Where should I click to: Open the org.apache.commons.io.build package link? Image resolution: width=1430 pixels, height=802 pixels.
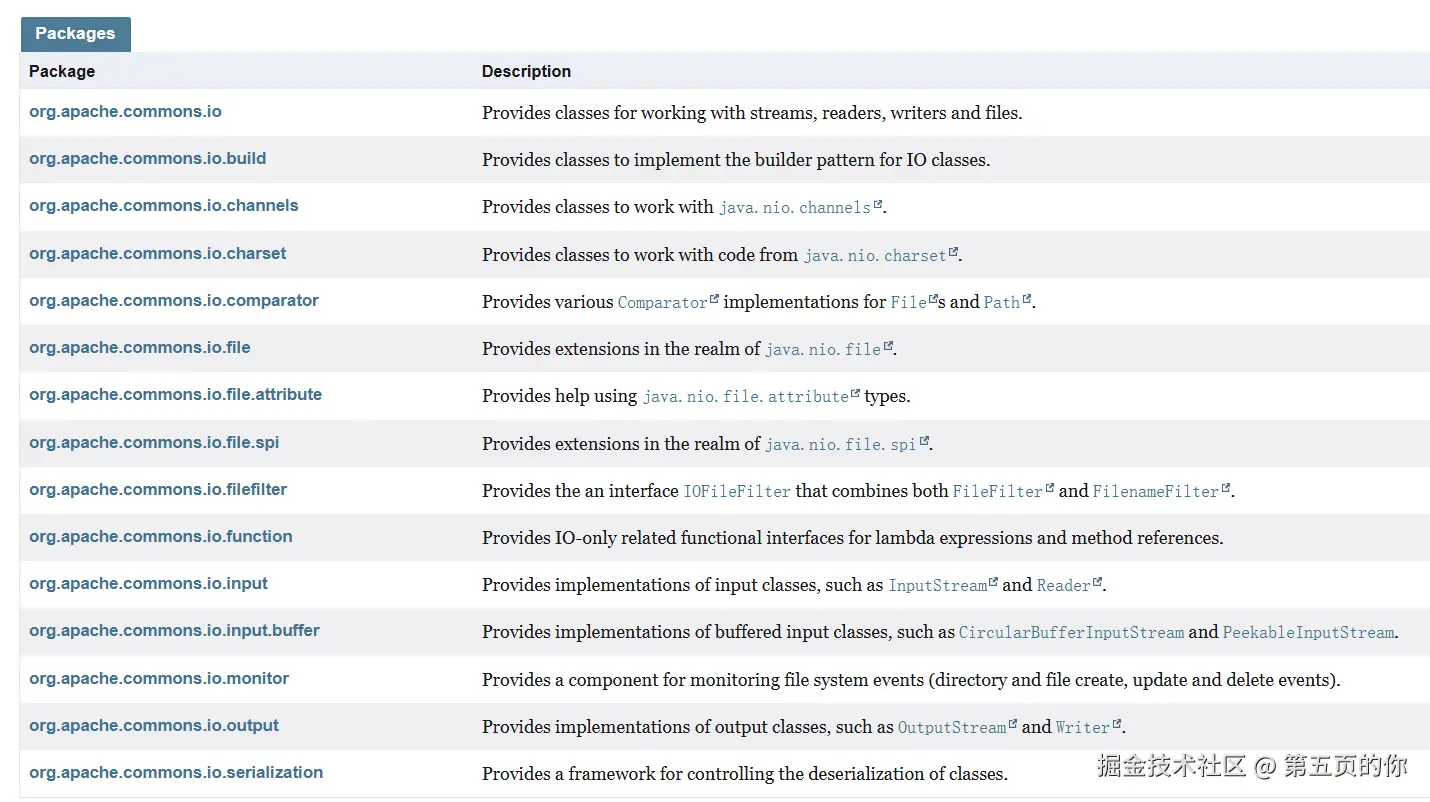(x=147, y=159)
